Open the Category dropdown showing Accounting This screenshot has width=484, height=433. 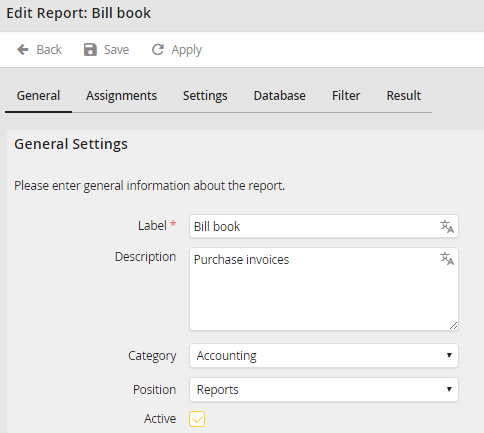(x=324, y=356)
